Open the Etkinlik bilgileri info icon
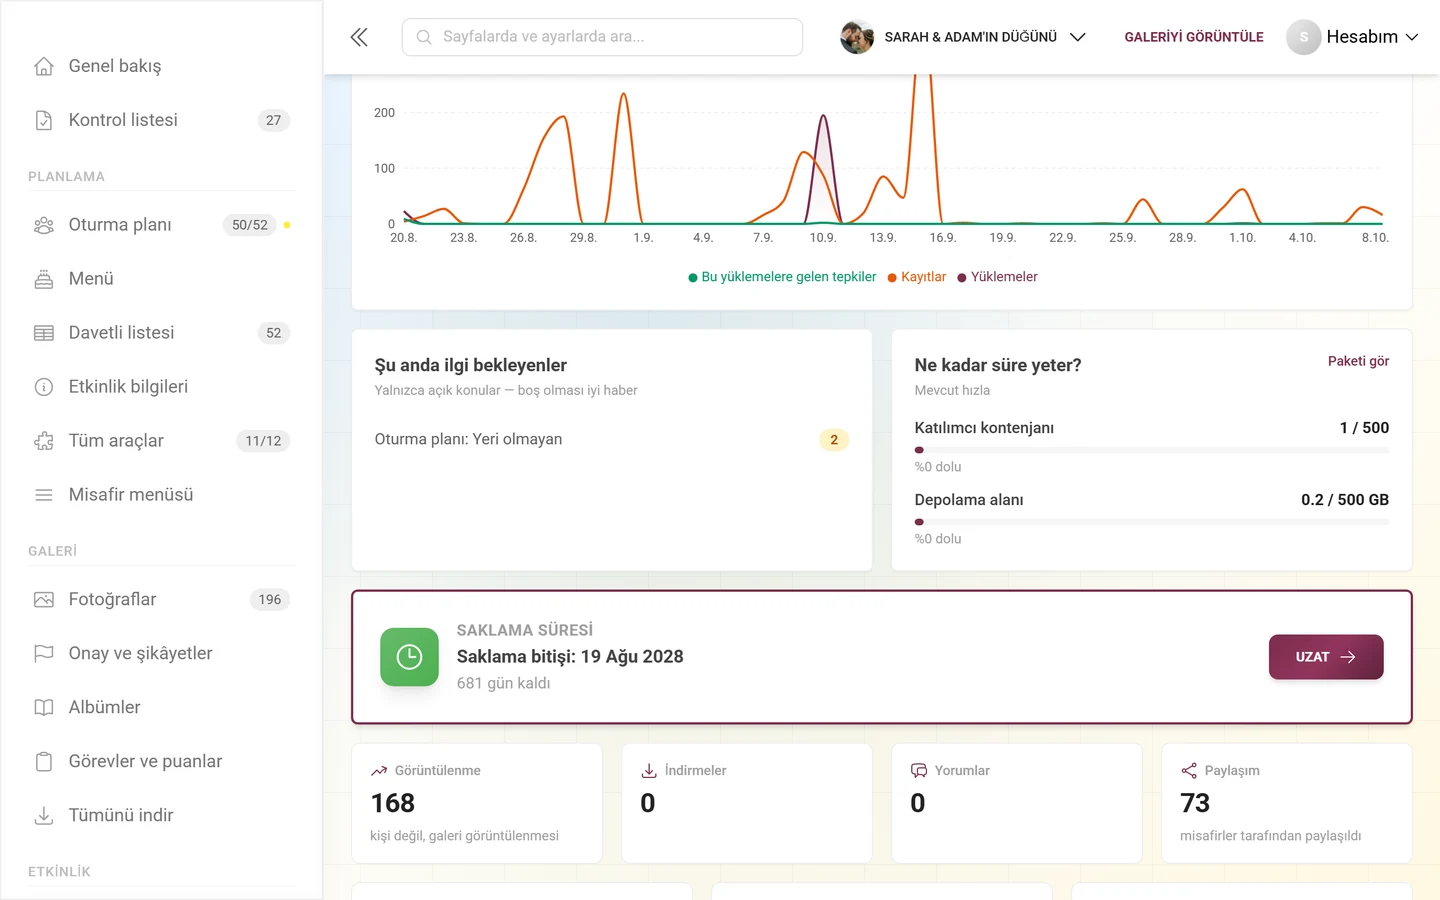Image resolution: width=1440 pixels, height=900 pixels. pyautogui.click(x=44, y=387)
